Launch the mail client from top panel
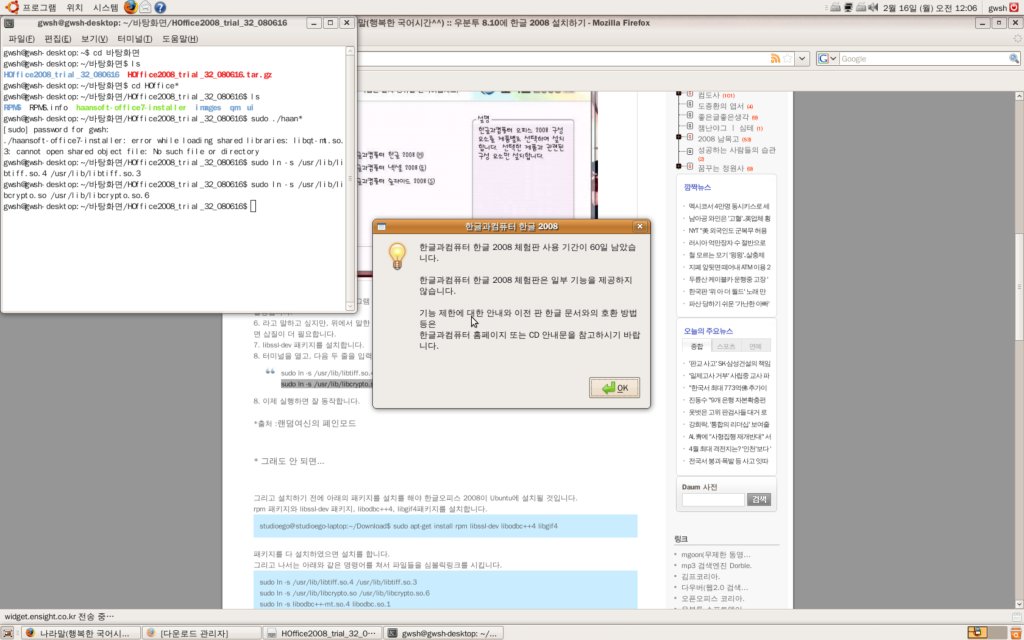This screenshot has height=640, width=1024. click(x=146, y=8)
